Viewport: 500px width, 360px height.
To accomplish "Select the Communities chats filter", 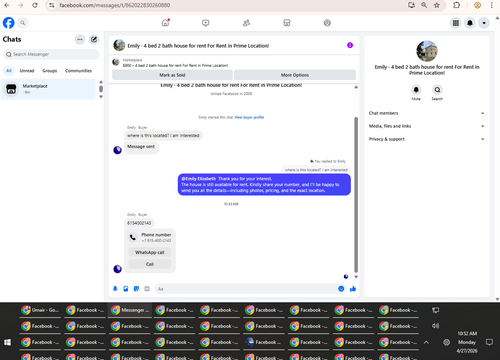I will click(78, 71).
